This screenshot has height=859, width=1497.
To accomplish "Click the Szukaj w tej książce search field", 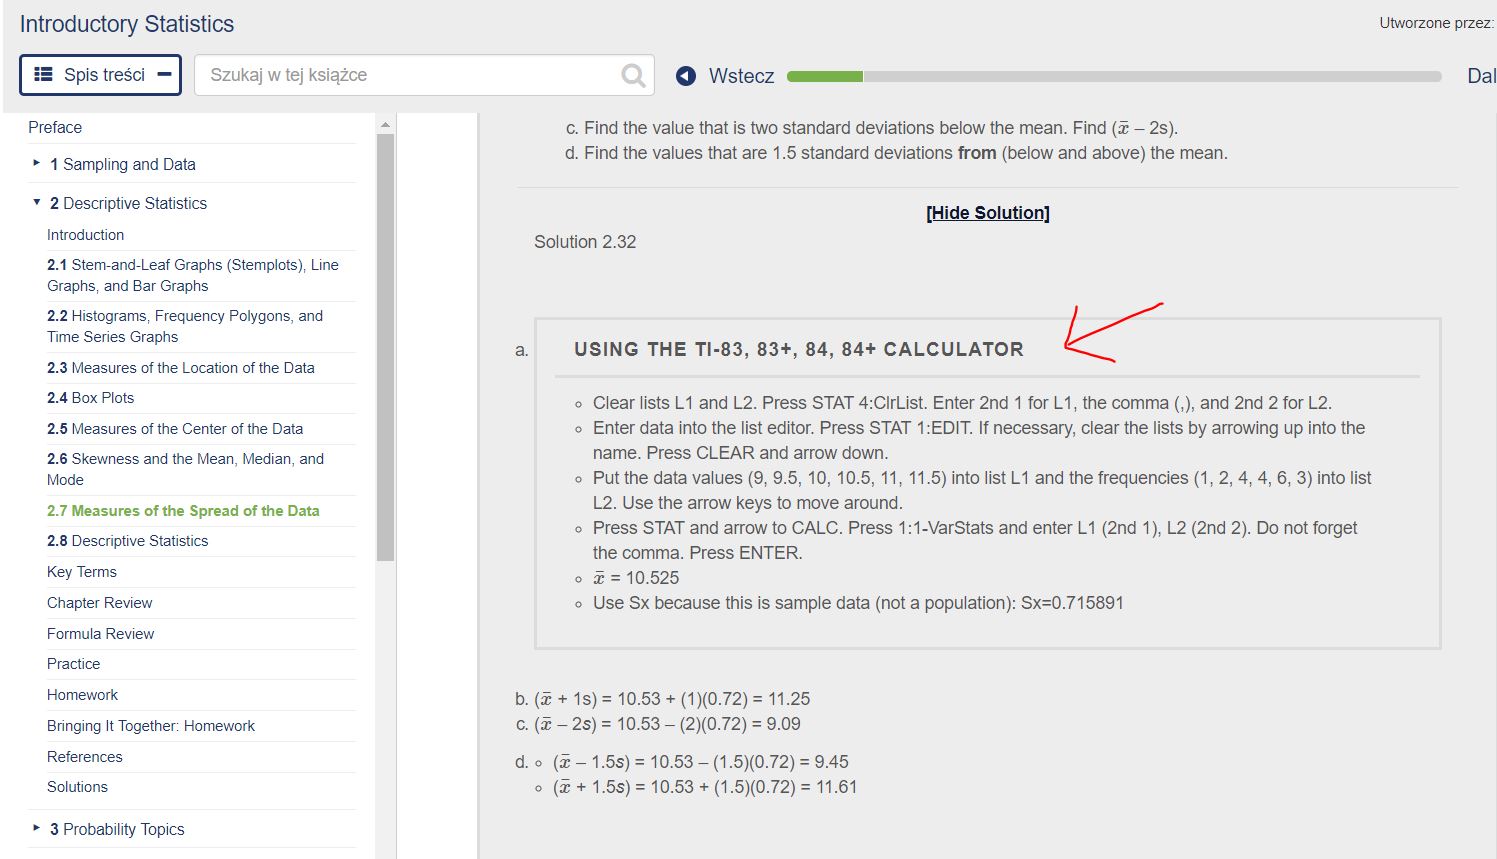I will tap(400, 75).
